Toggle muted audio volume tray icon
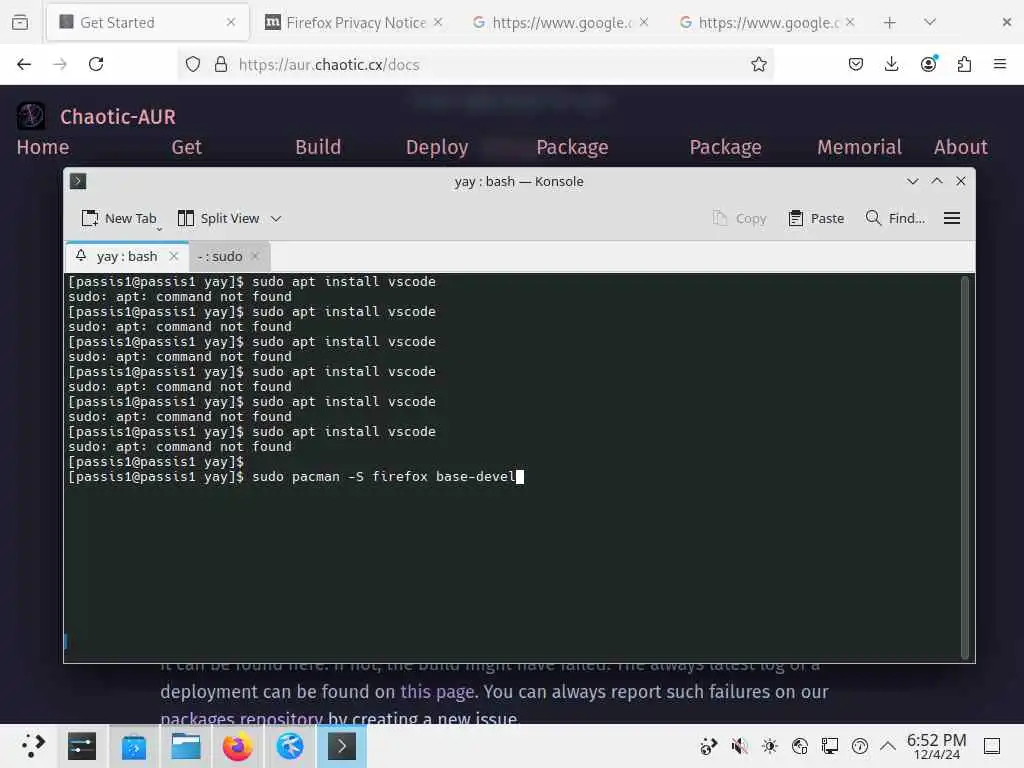The width and height of the screenshot is (1024, 768). click(739, 746)
